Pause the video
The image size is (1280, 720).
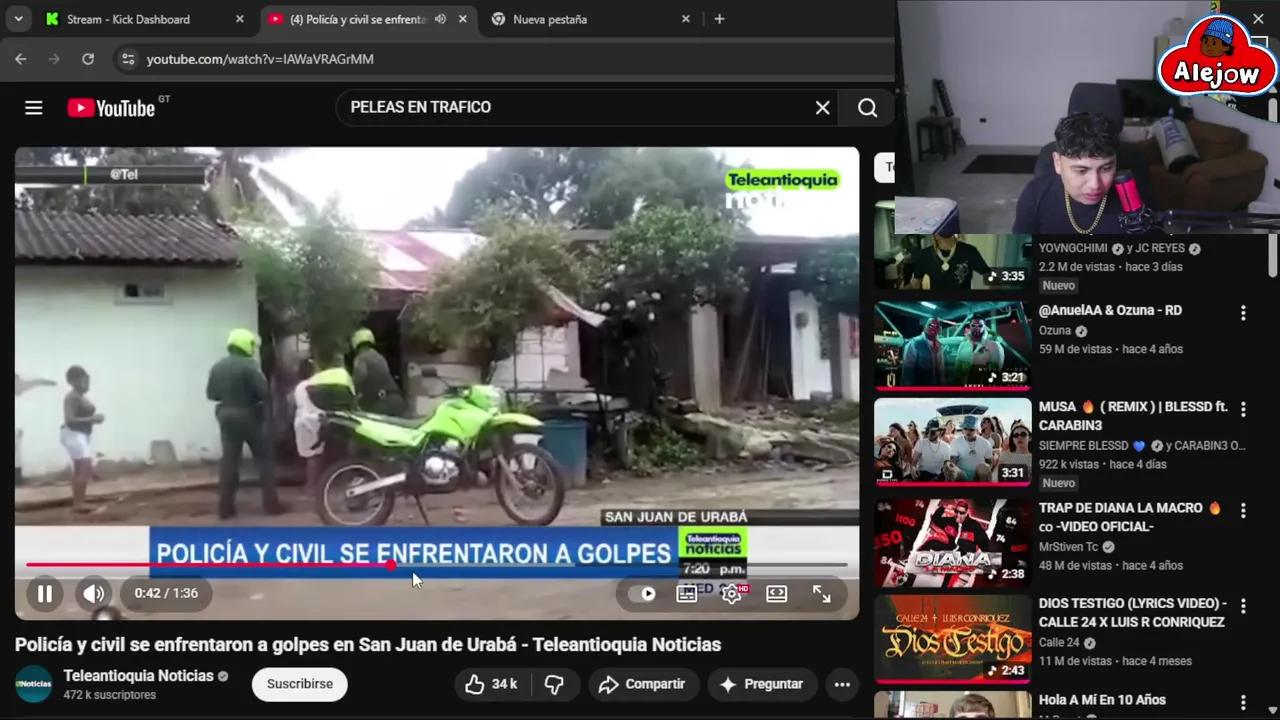[x=45, y=594]
